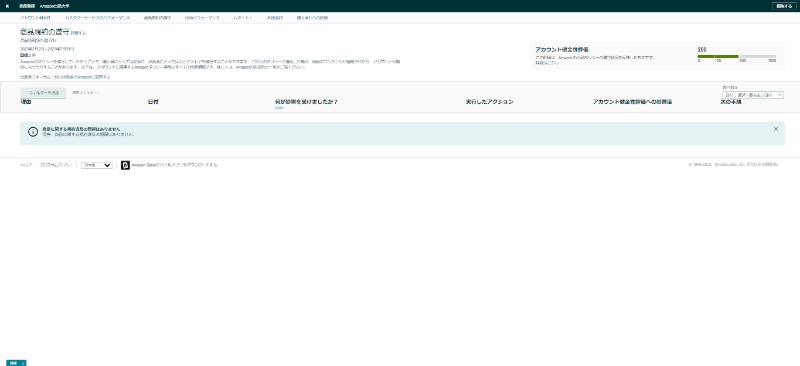Screen dimensions: 800x366
Task: Click the menu icon in the dark header
Action: (7, 6)
